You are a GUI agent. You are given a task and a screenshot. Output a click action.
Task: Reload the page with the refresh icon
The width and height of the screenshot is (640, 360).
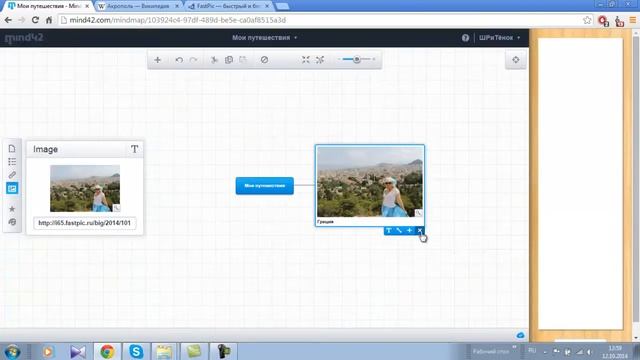35,20
